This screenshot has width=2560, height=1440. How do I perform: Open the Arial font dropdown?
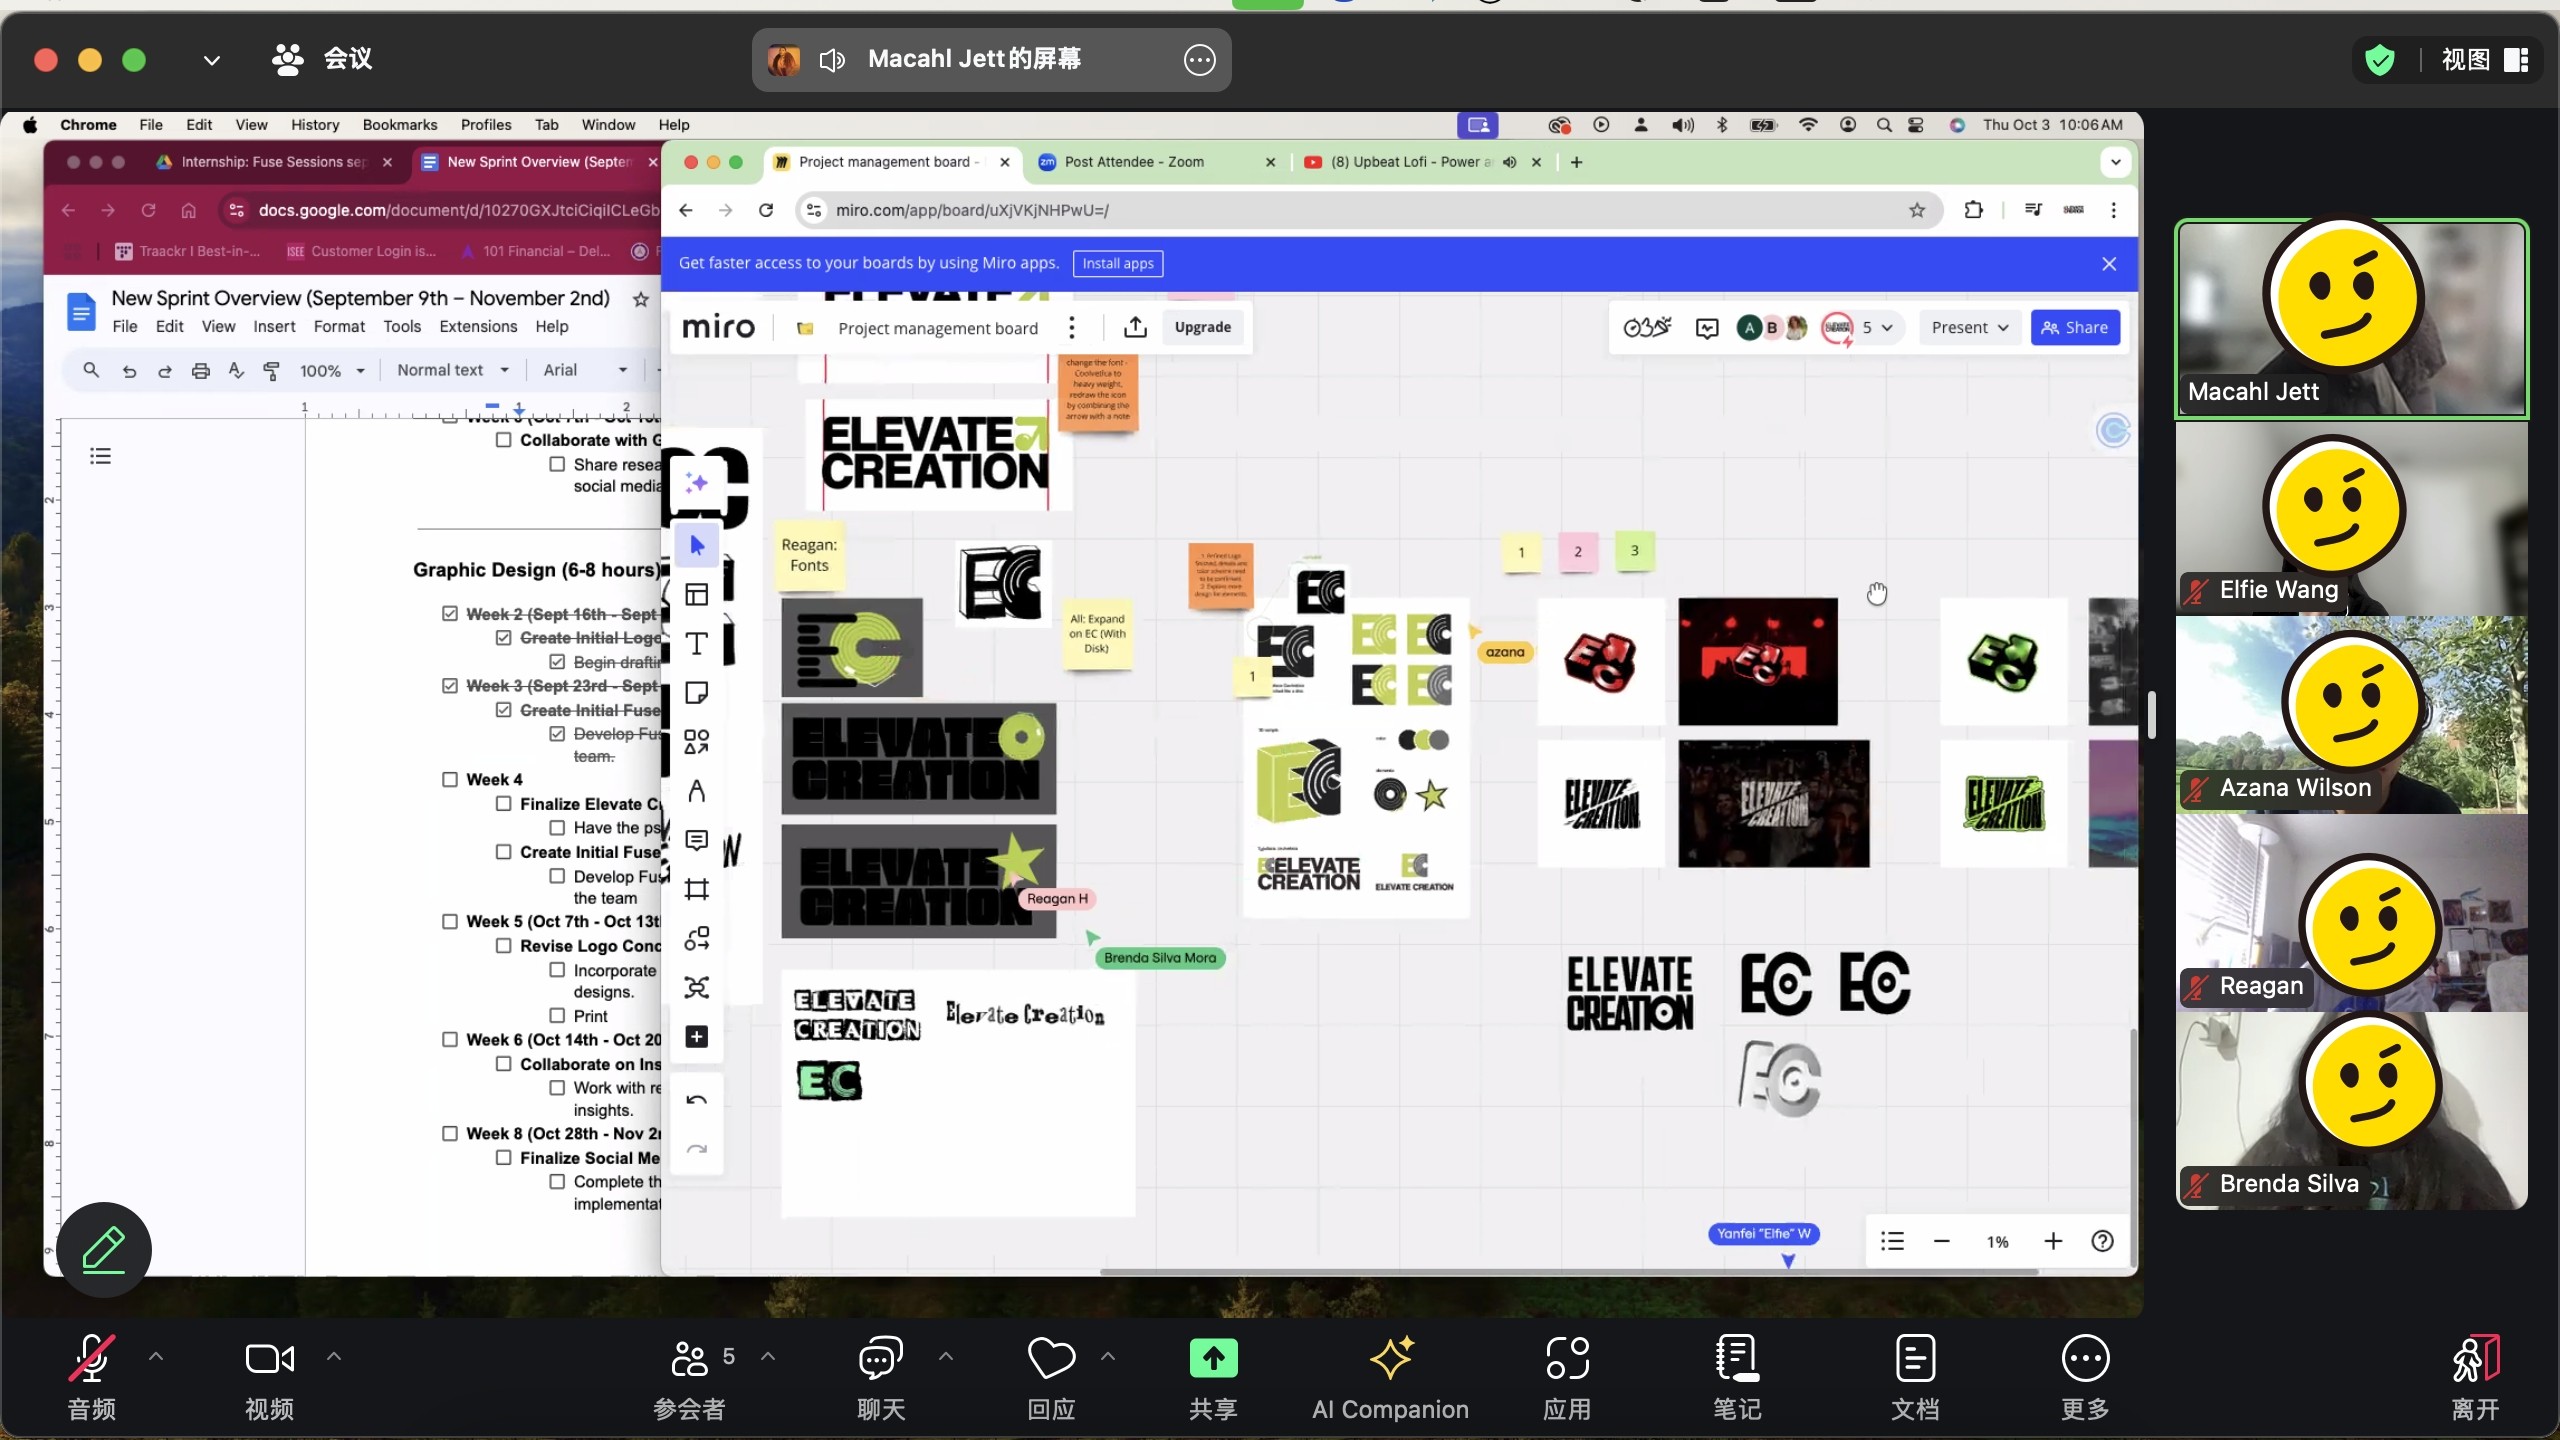585,370
